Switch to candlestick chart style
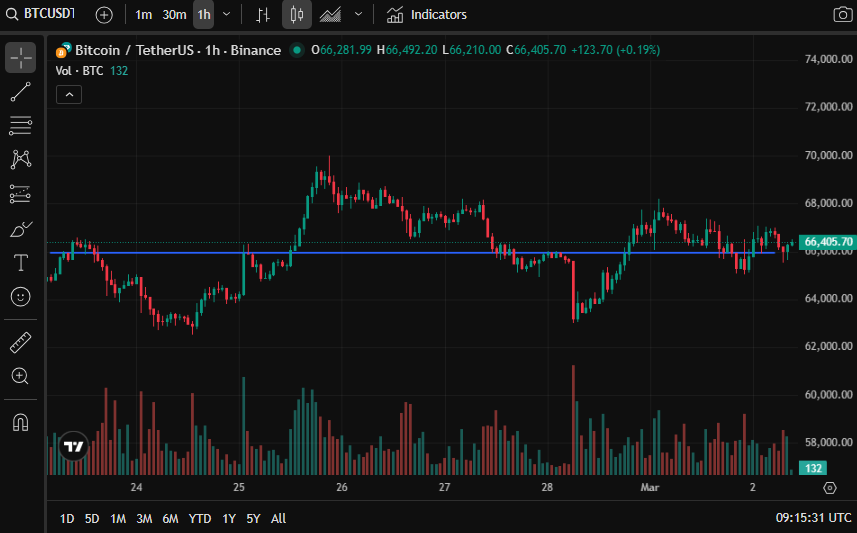 point(297,15)
